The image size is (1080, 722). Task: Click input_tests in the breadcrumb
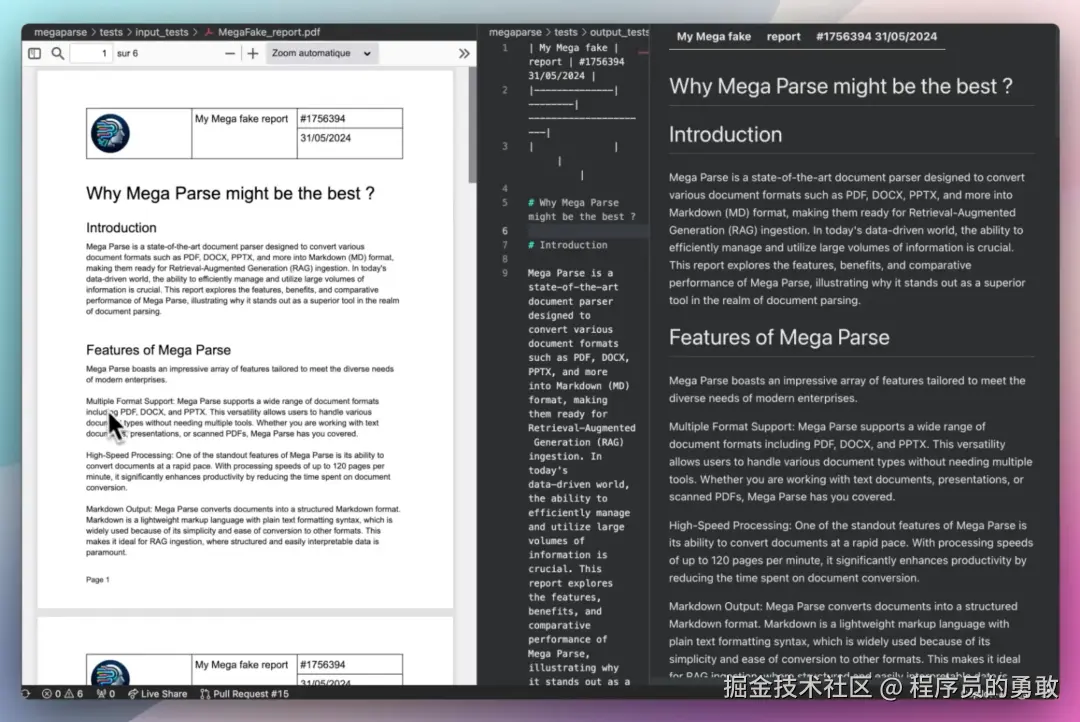coord(162,32)
